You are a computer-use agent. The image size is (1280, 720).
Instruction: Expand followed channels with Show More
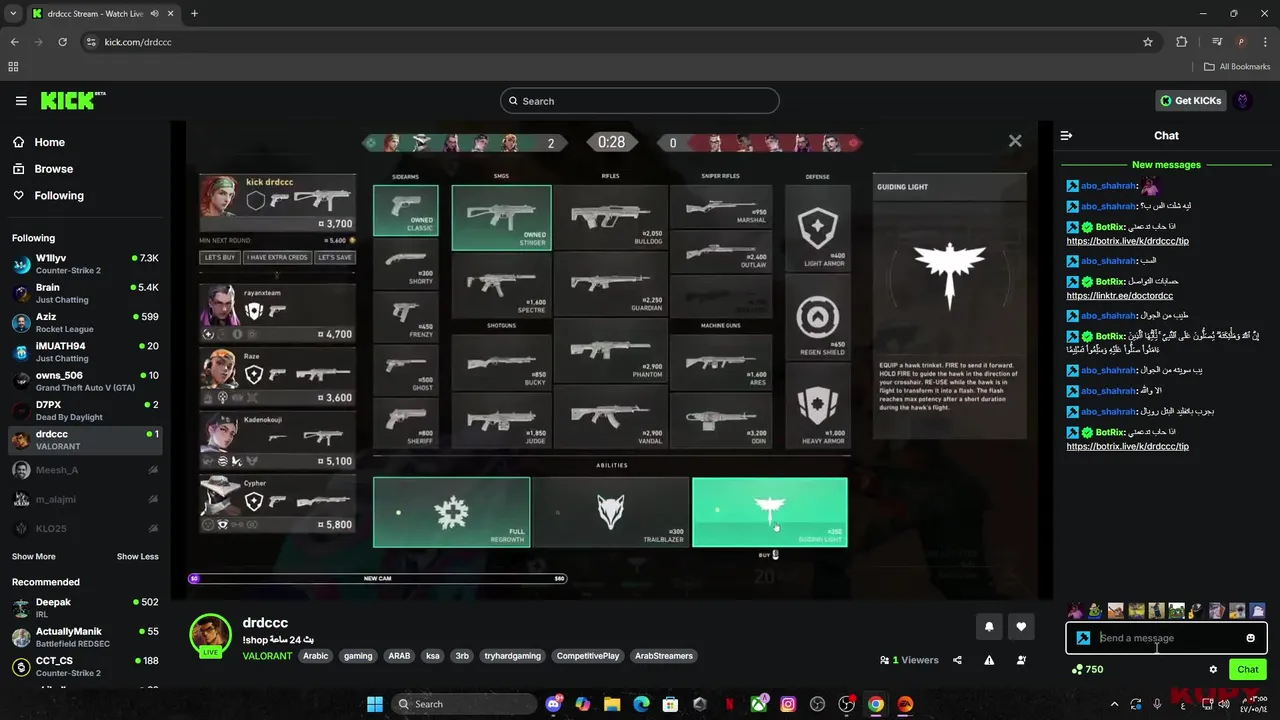pos(34,556)
